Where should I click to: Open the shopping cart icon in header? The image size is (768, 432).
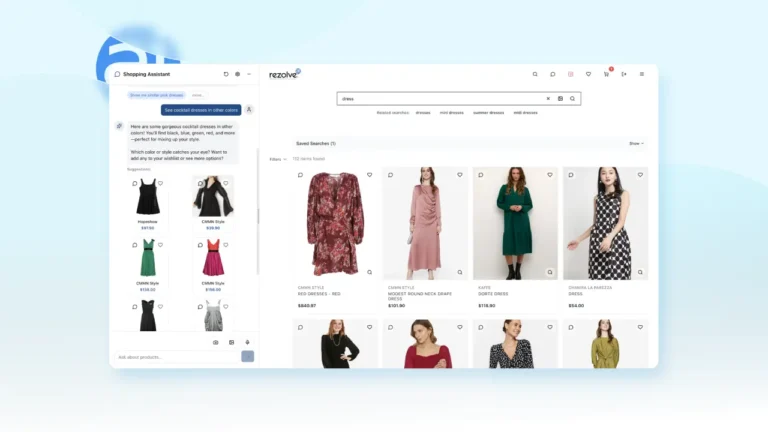pyautogui.click(x=607, y=74)
